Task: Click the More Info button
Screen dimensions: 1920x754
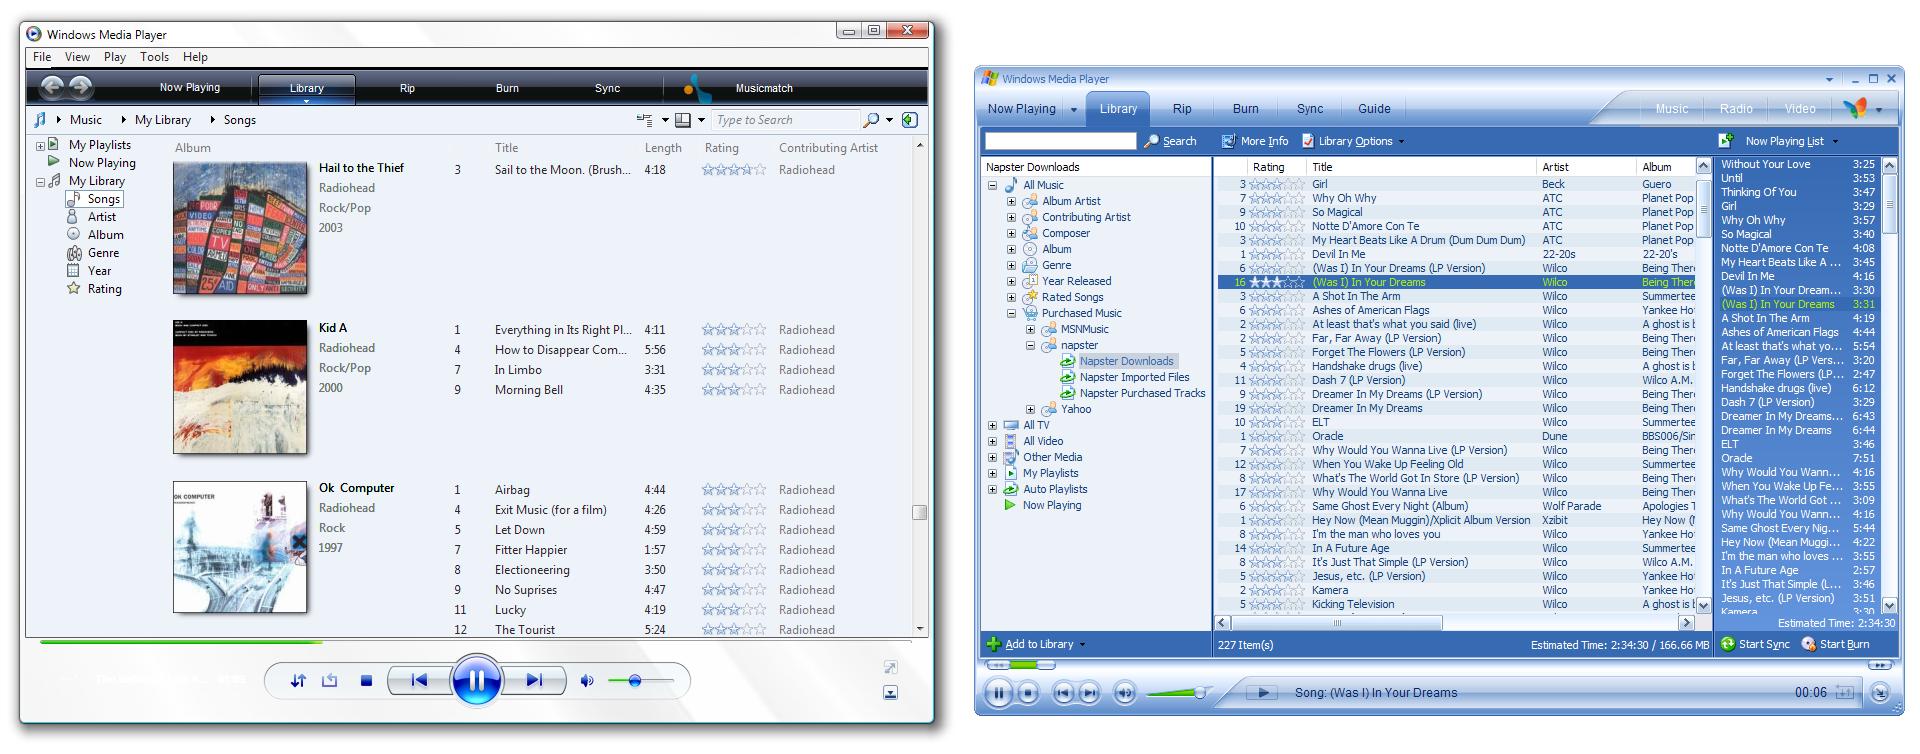Action: 1255,141
